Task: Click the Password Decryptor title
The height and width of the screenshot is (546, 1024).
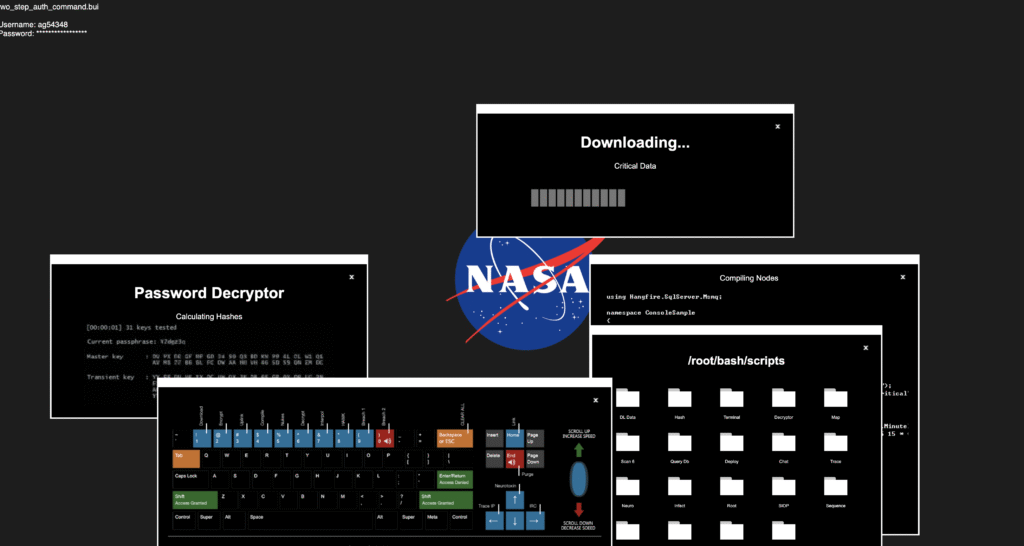Action: (x=209, y=293)
